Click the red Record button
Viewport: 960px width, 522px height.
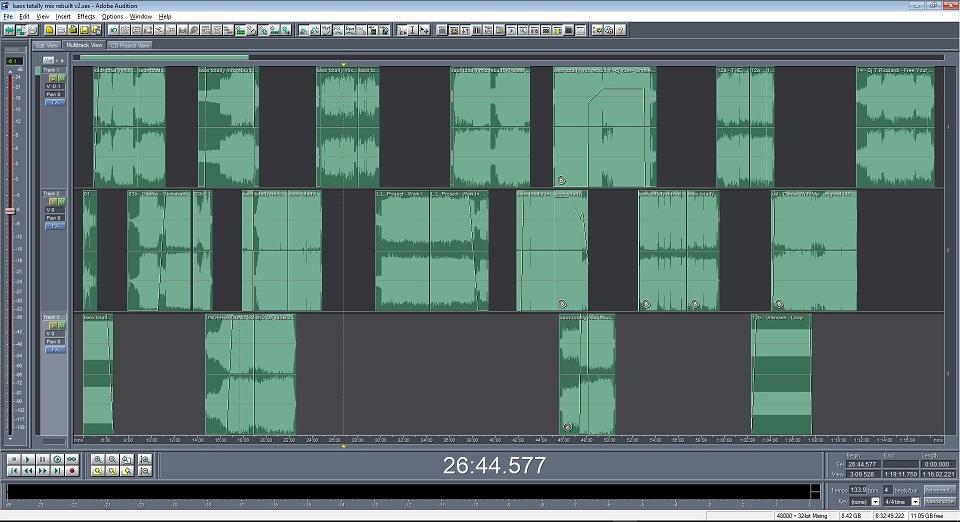(72, 471)
